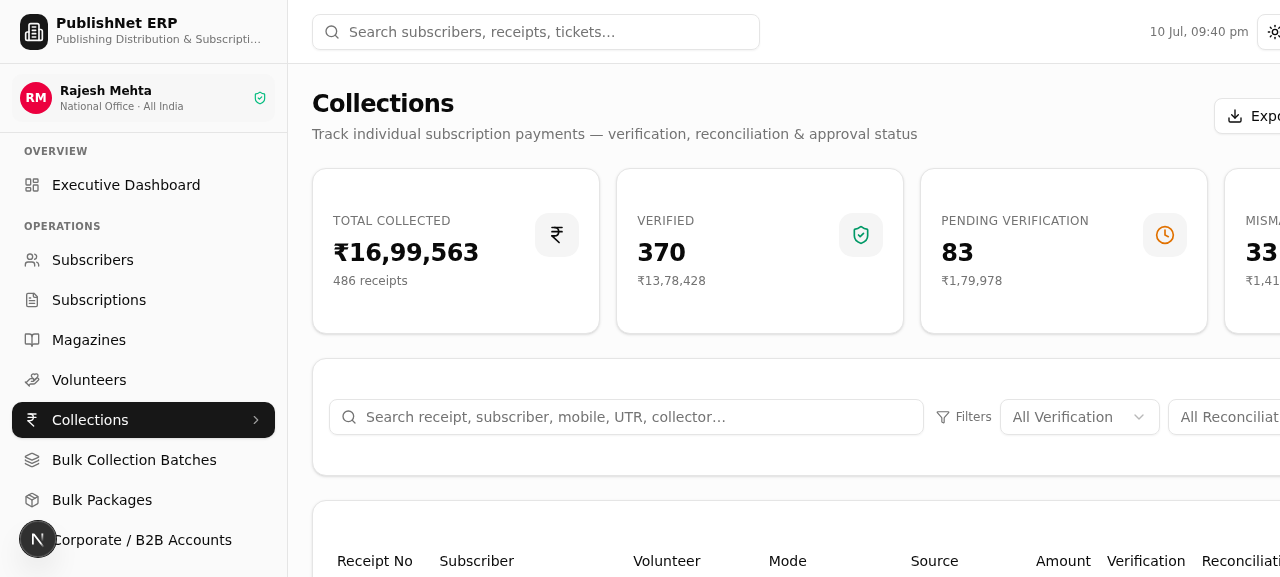Click the Amount column header
This screenshot has height=577, width=1280.
pos(1063,561)
